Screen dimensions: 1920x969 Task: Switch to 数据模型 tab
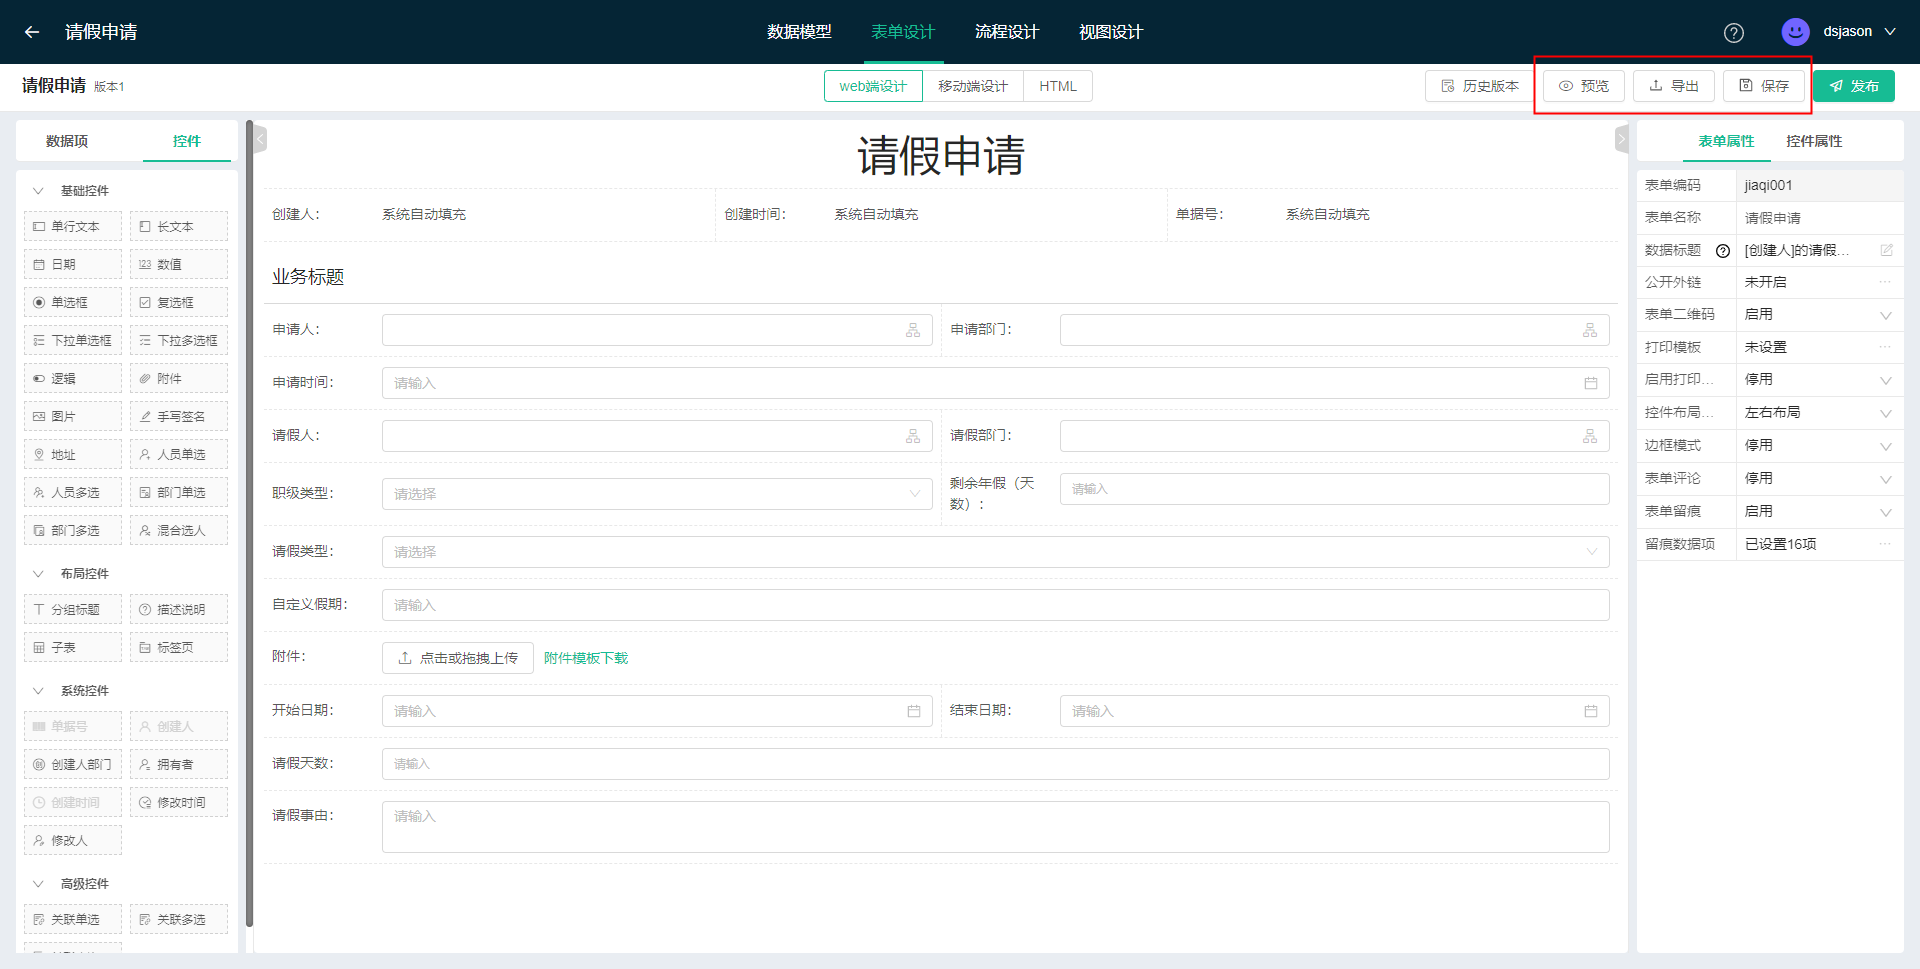coord(799,32)
